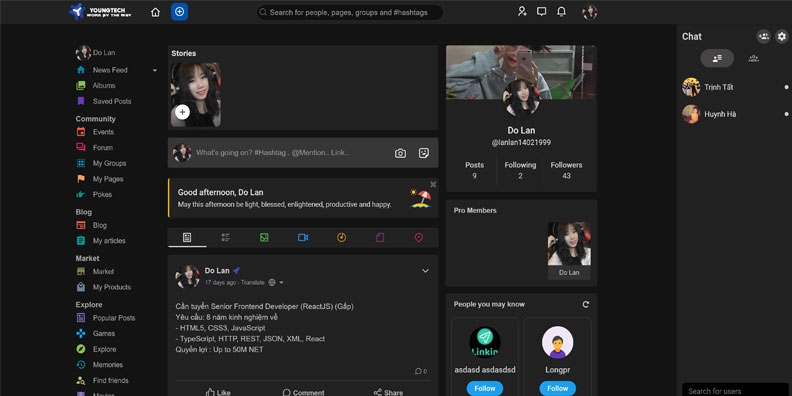The width and height of the screenshot is (792, 396).
Task: Click the YoungTech logo
Action: 100,11
